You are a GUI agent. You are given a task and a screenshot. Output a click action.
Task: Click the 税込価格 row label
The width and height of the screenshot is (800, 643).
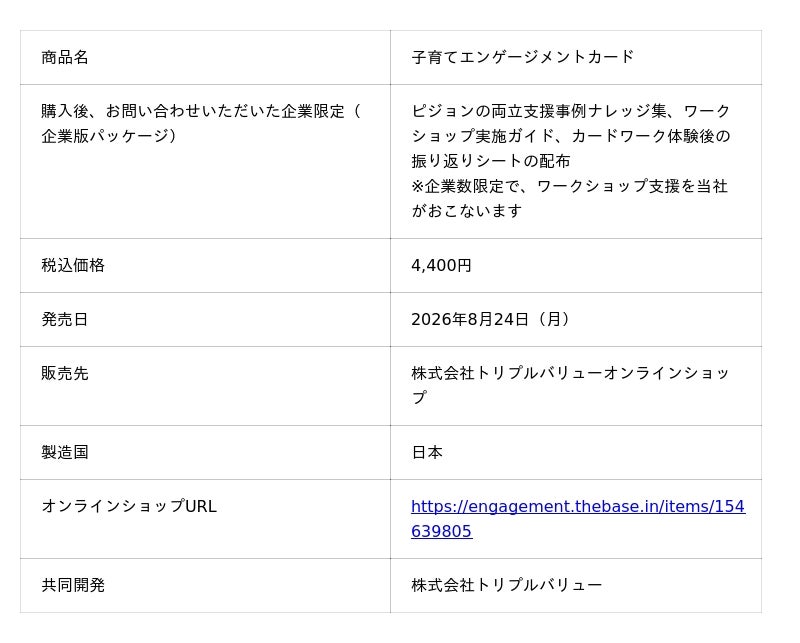click(x=73, y=265)
